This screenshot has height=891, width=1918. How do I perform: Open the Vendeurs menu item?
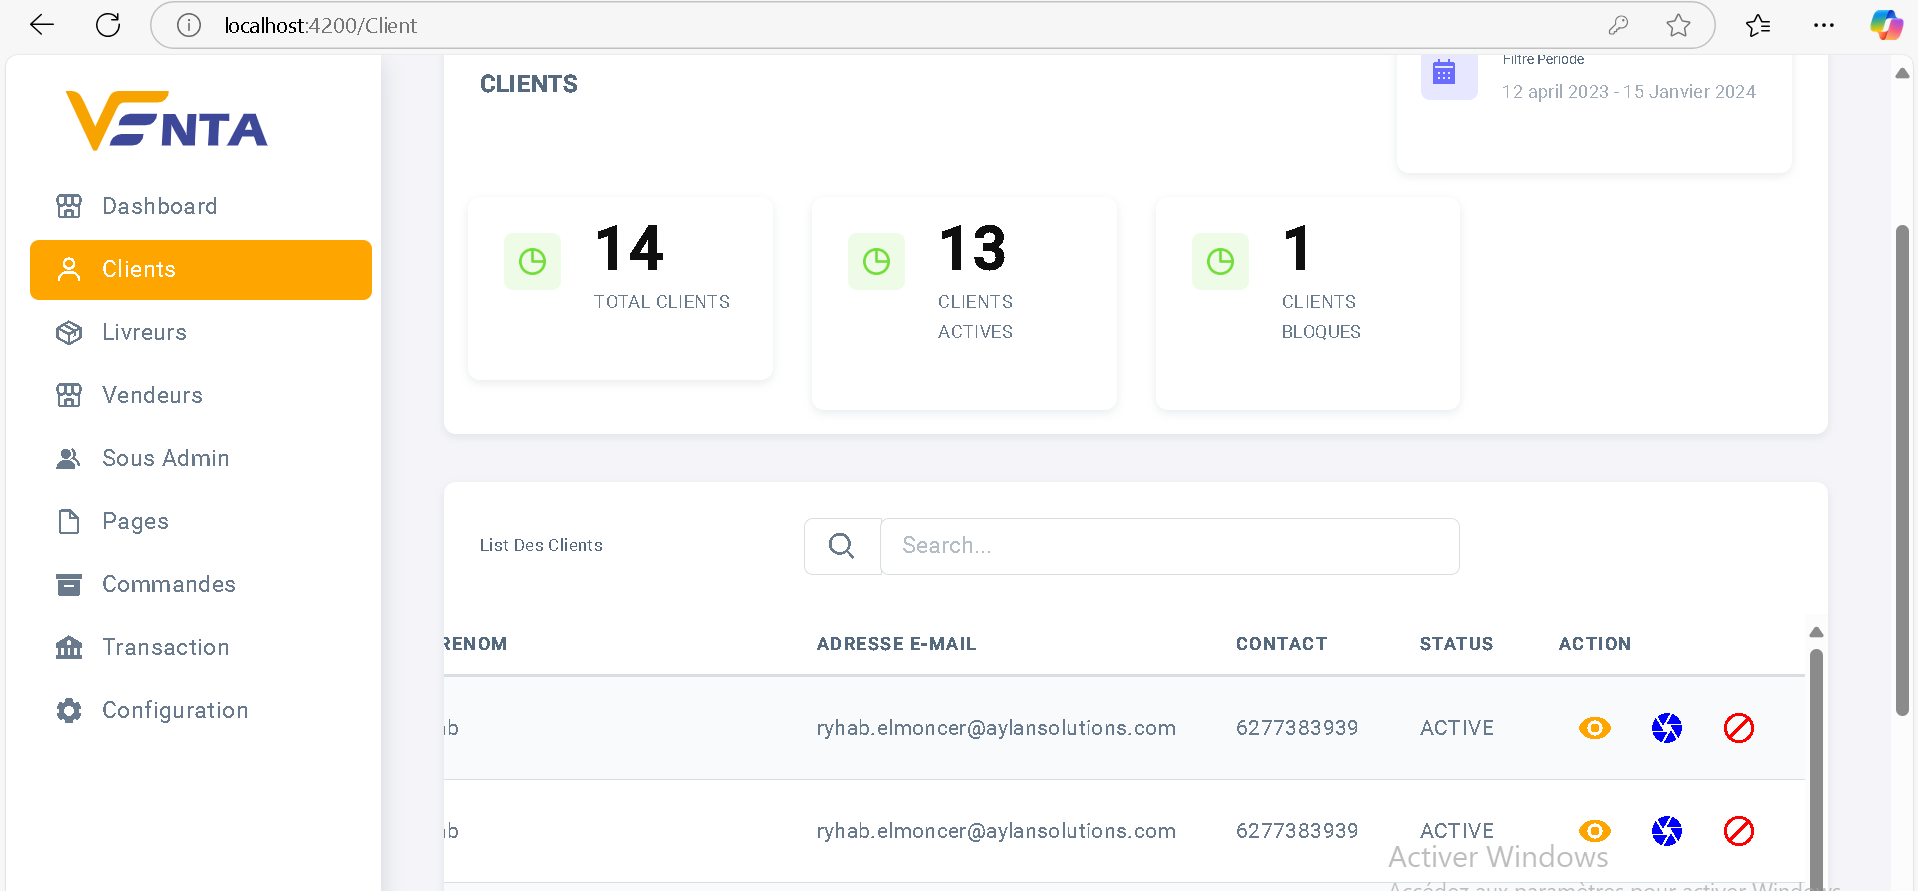pyautogui.click(x=201, y=395)
